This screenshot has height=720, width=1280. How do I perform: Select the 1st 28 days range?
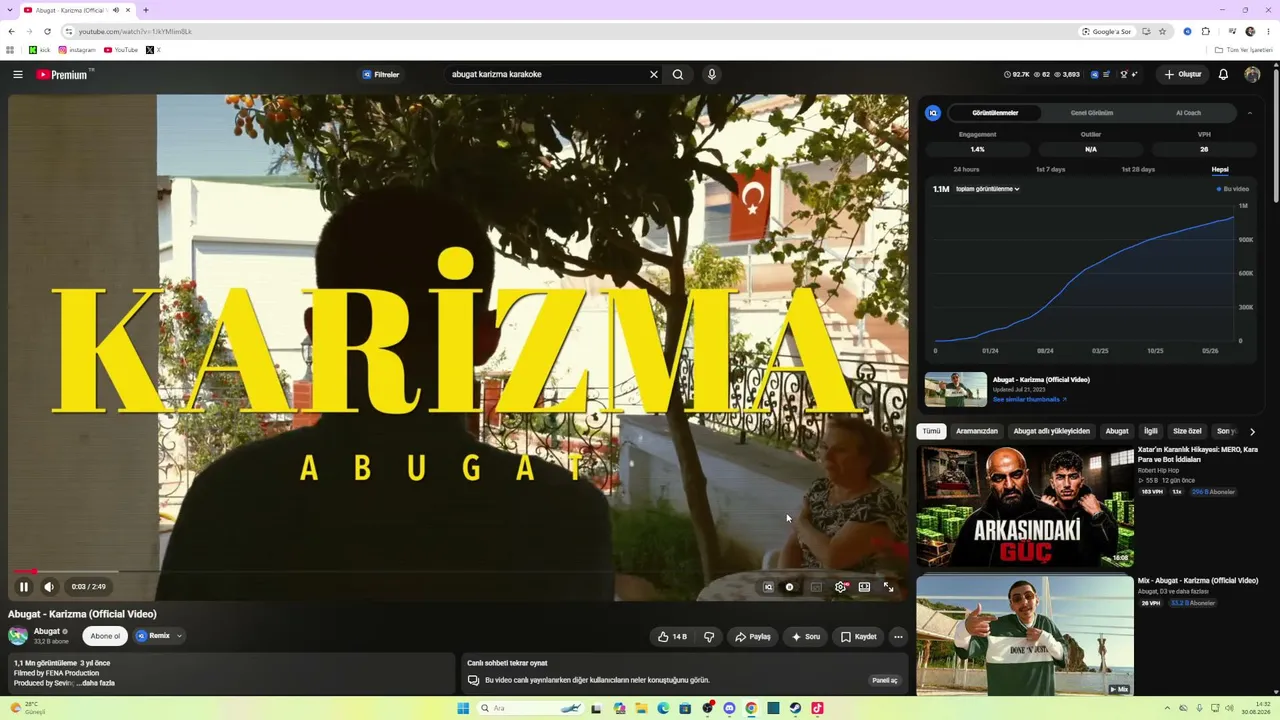tap(1138, 169)
